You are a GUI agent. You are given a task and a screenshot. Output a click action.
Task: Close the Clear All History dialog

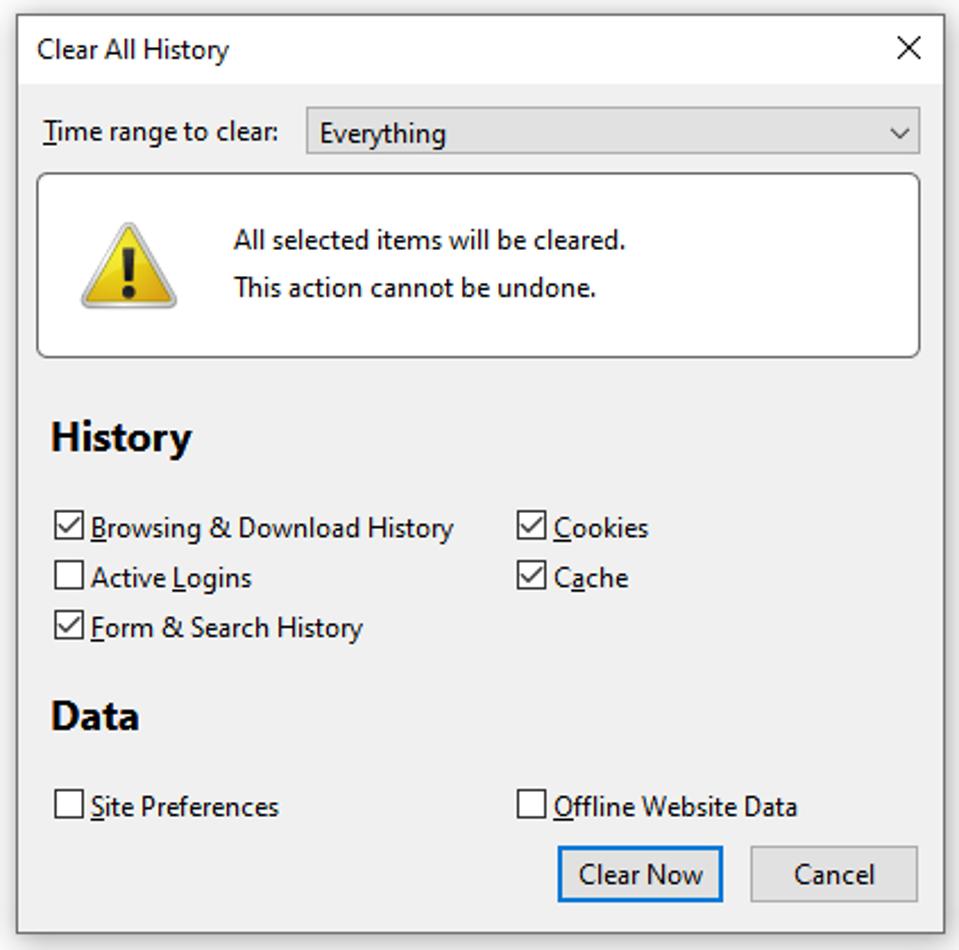click(x=908, y=48)
